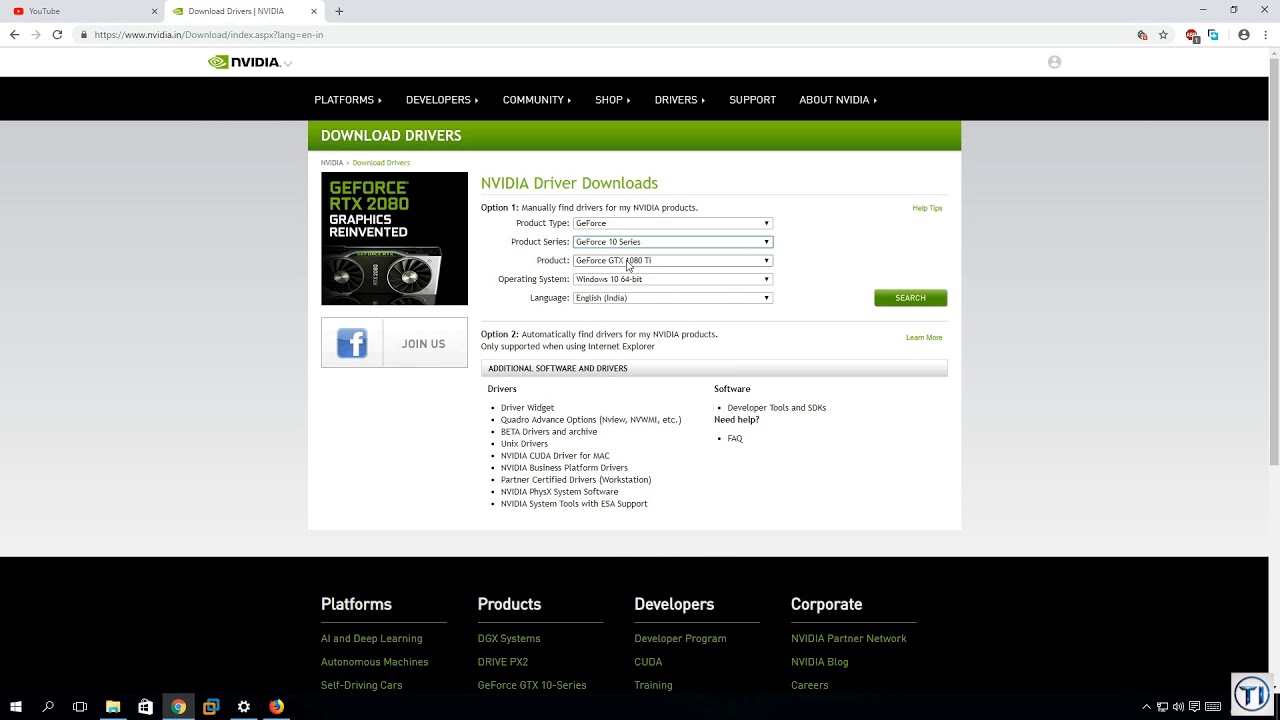
Task: Click the GeForce RTX 2080 banner image
Action: click(x=394, y=238)
